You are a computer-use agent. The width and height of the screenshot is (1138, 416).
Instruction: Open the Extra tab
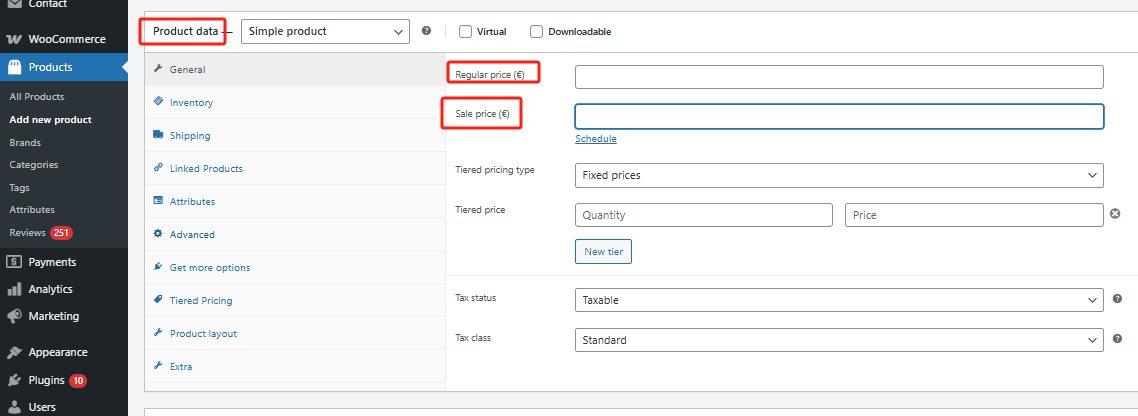(x=295, y=367)
